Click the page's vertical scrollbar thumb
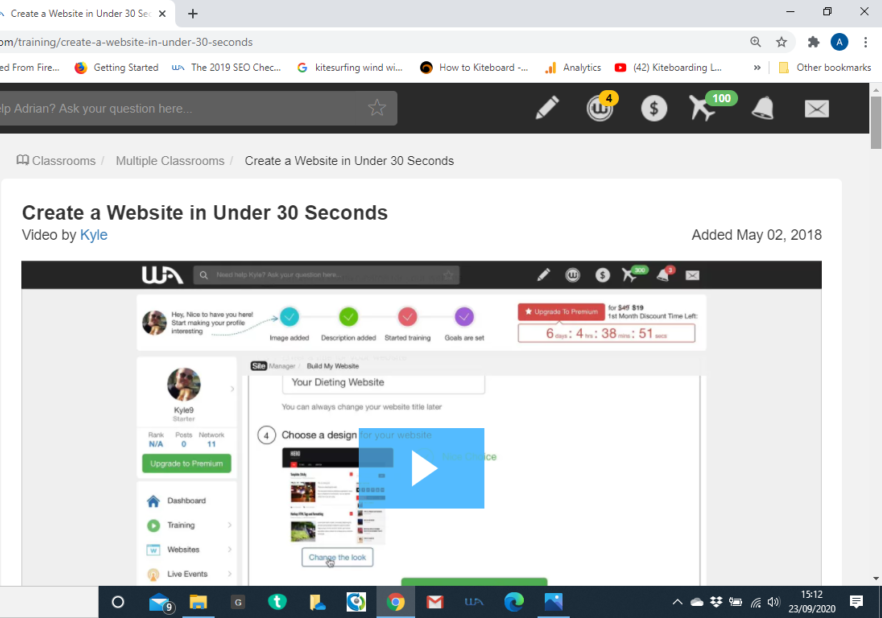 coord(876,122)
